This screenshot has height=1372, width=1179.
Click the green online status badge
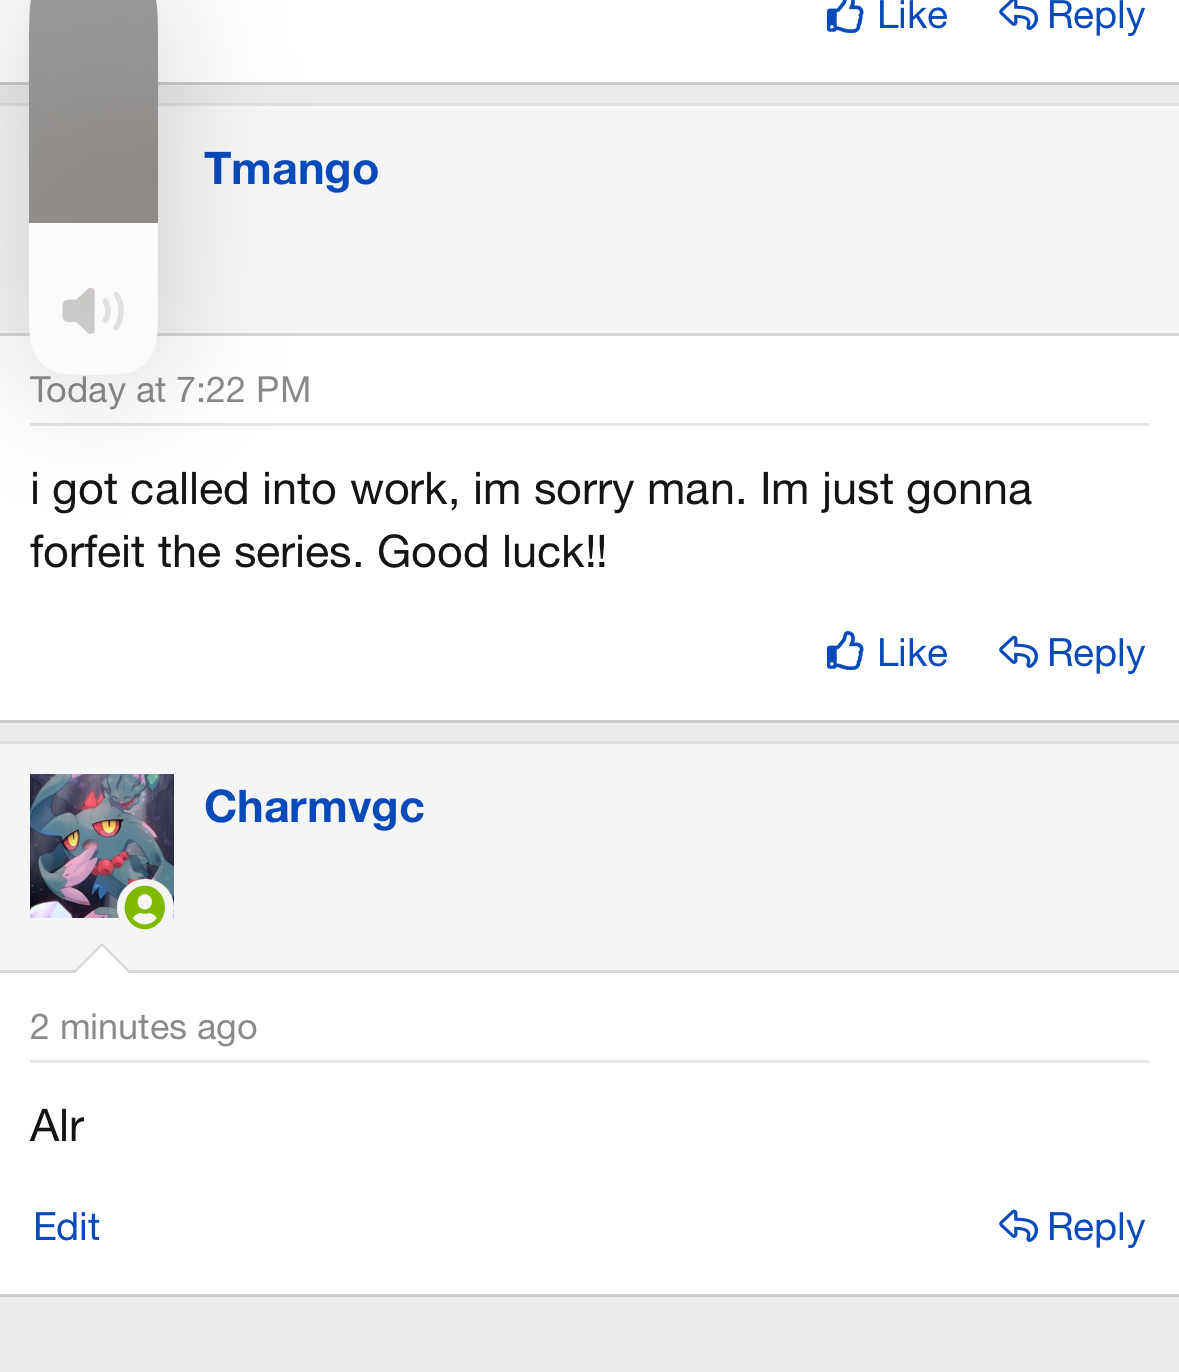[x=145, y=907]
